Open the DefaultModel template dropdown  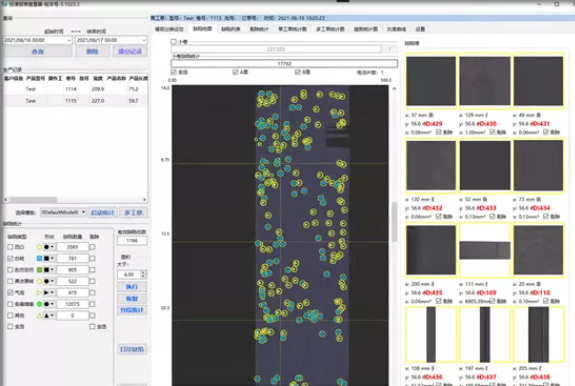tap(63, 212)
